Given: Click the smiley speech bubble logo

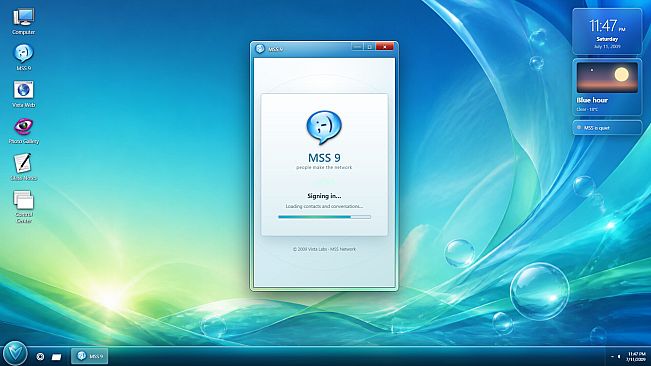Looking at the screenshot, I should pos(324,127).
